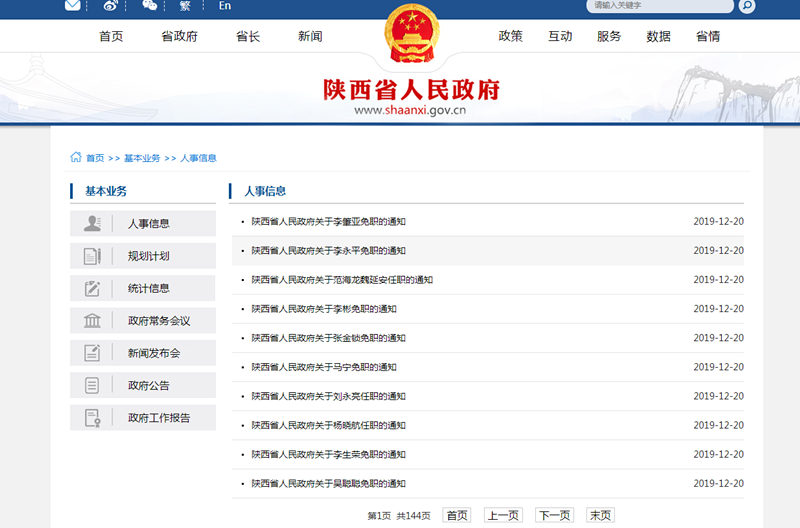Open notice about 杨晓航任职

(x=329, y=425)
